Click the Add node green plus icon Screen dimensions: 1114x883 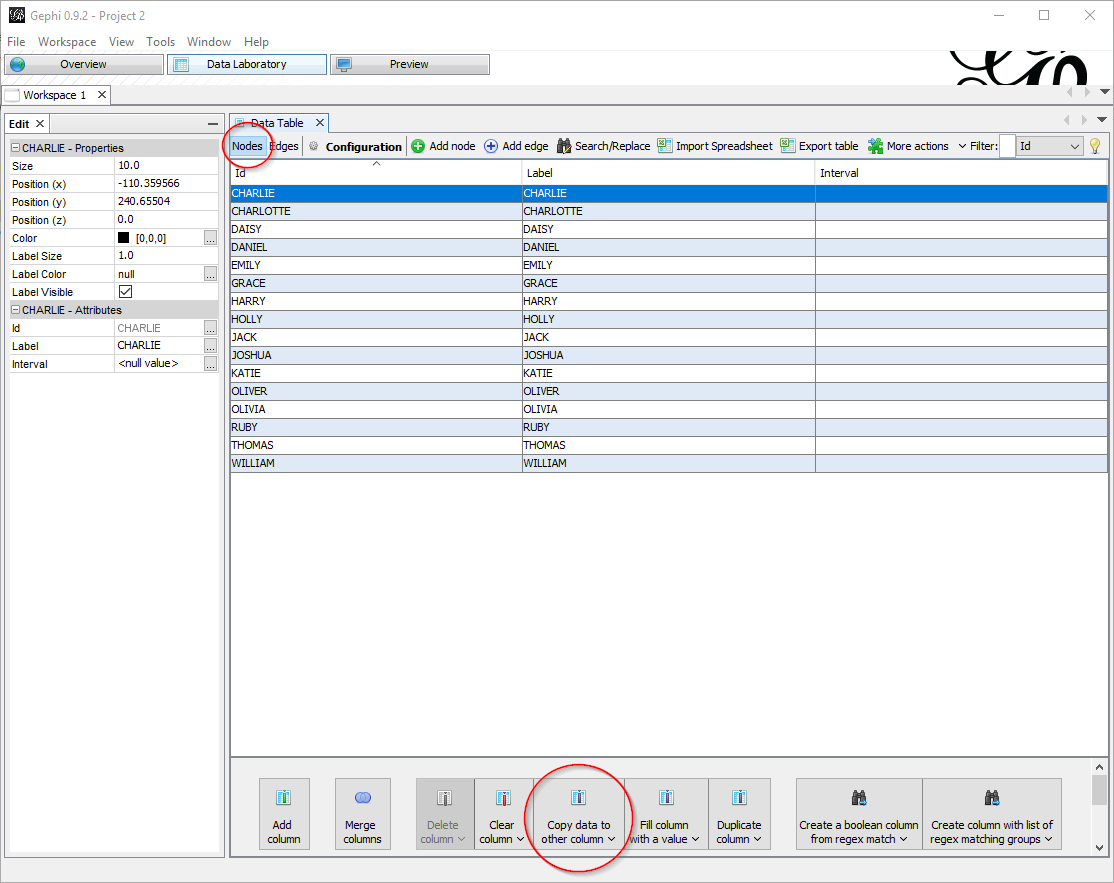[418, 146]
